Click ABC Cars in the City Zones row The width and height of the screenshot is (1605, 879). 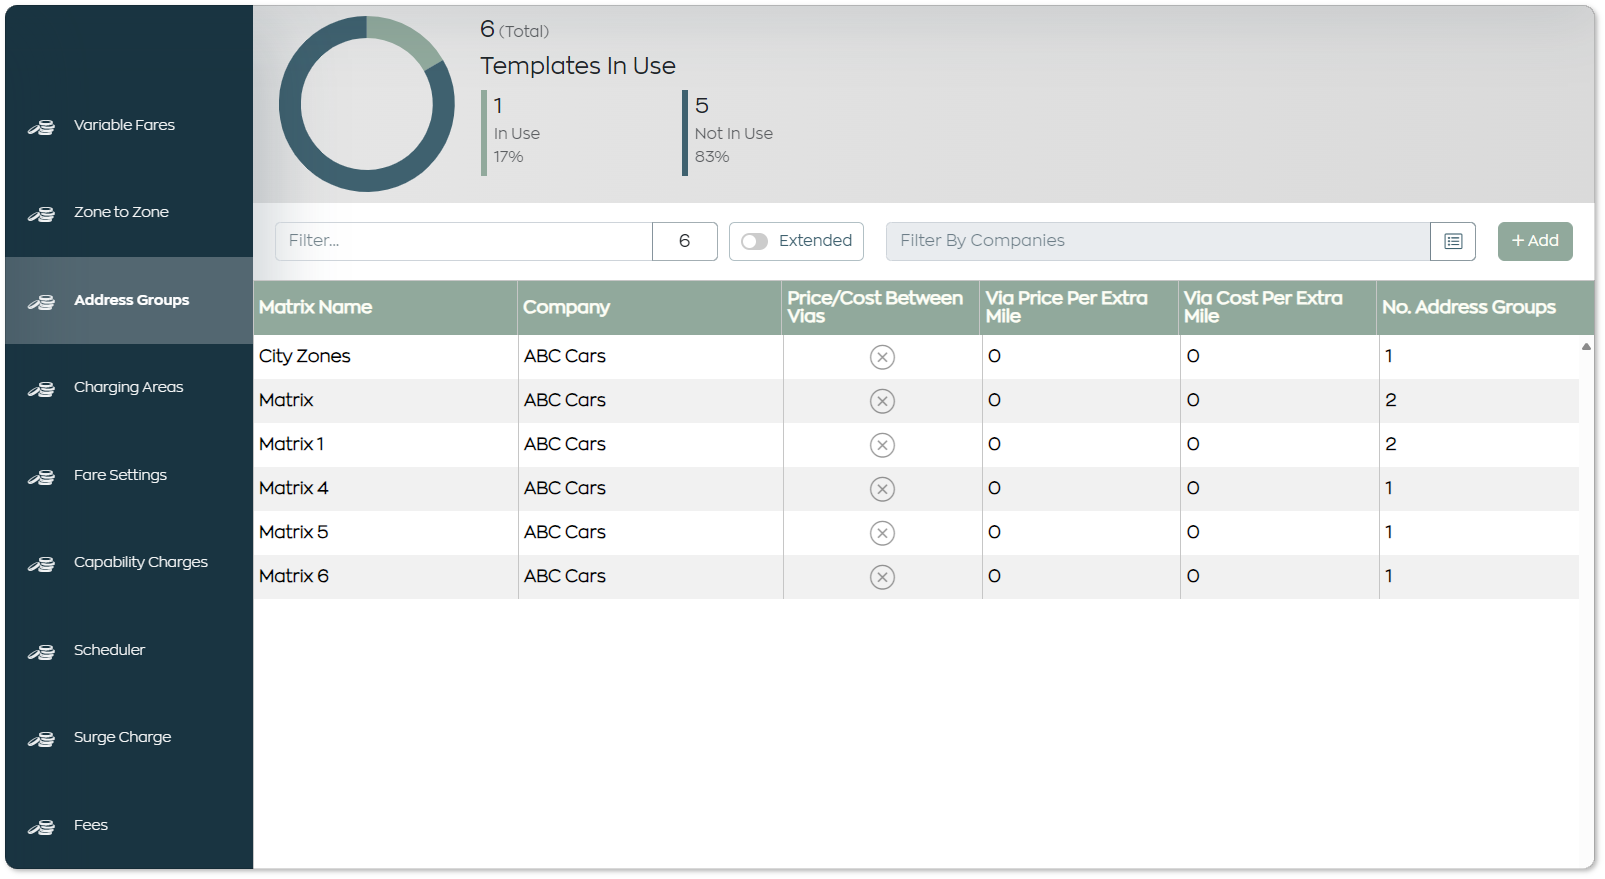click(x=565, y=356)
